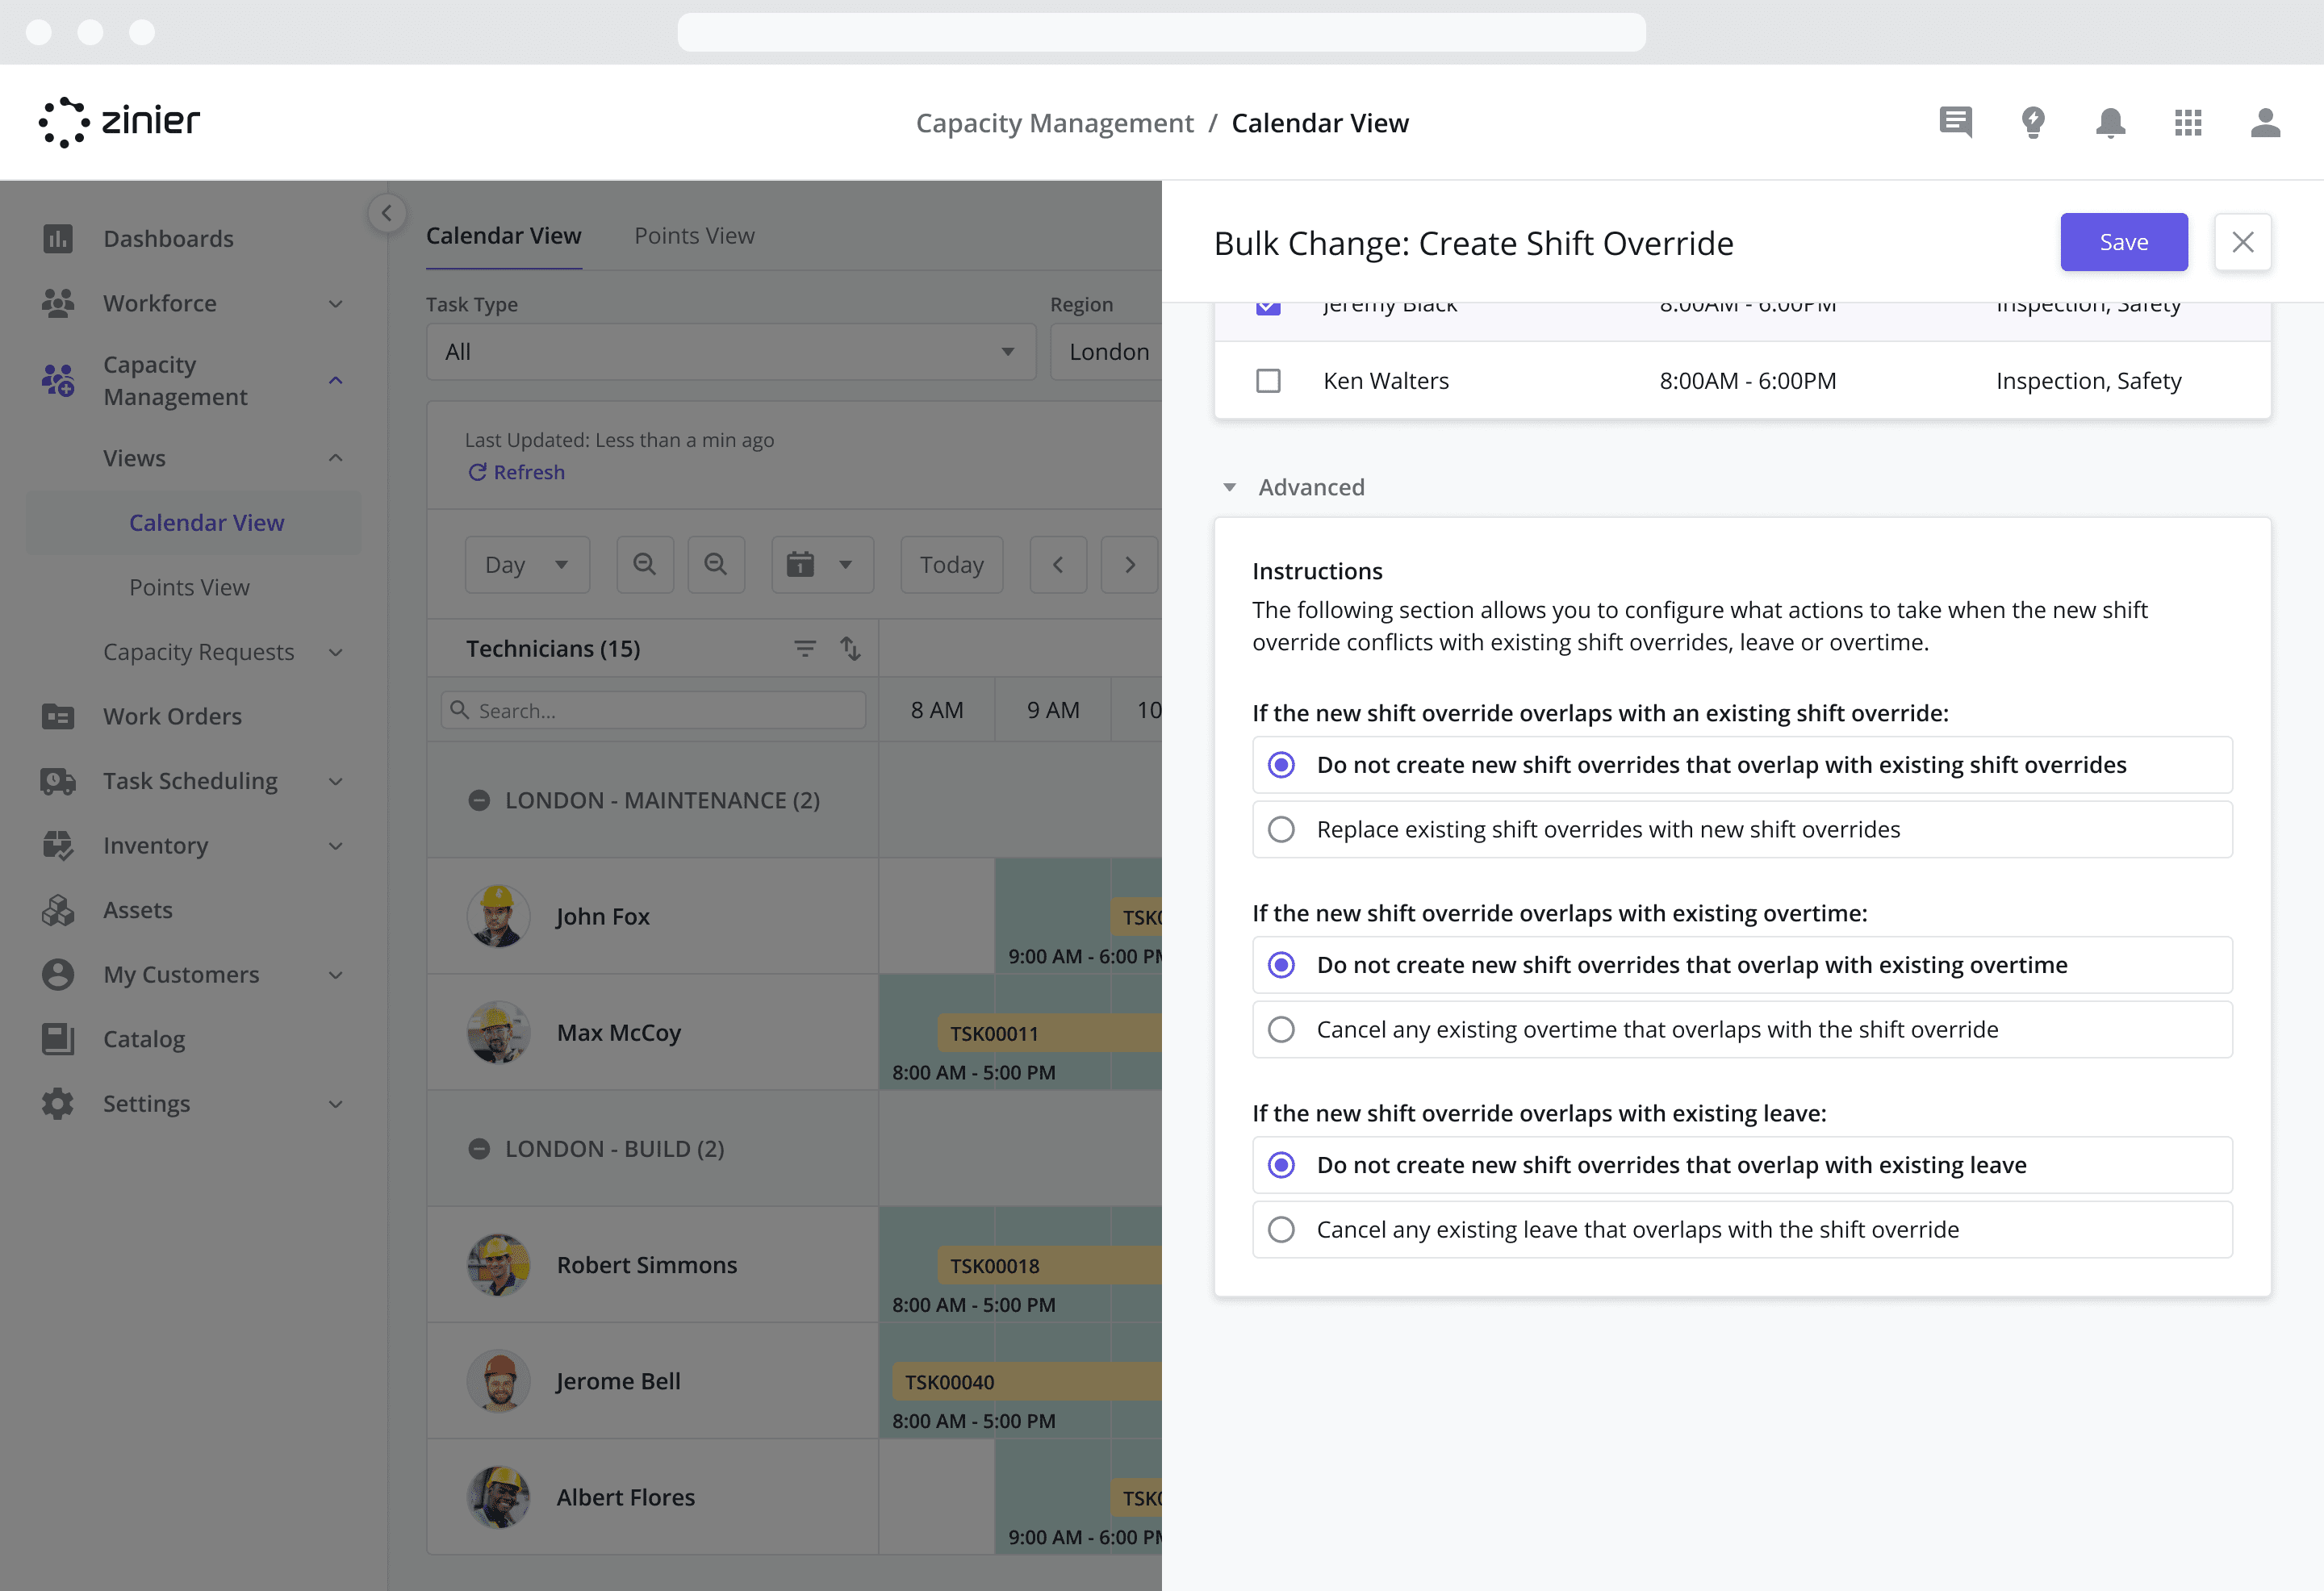Click the Refresh link

(516, 472)
